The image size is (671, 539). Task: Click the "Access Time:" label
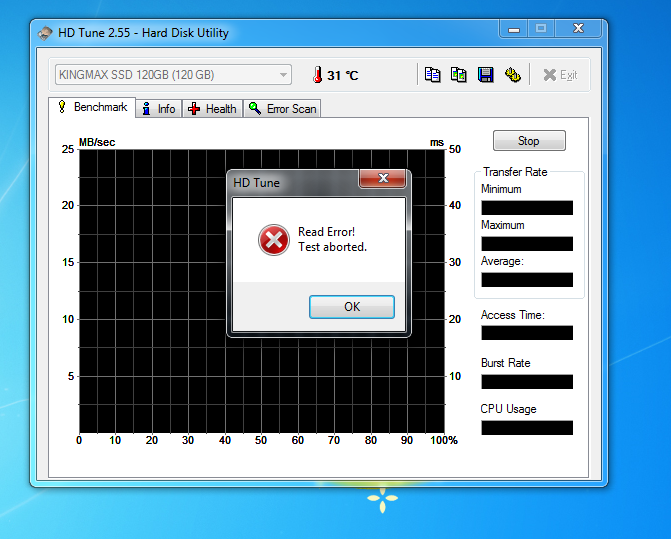click(513, 315)
